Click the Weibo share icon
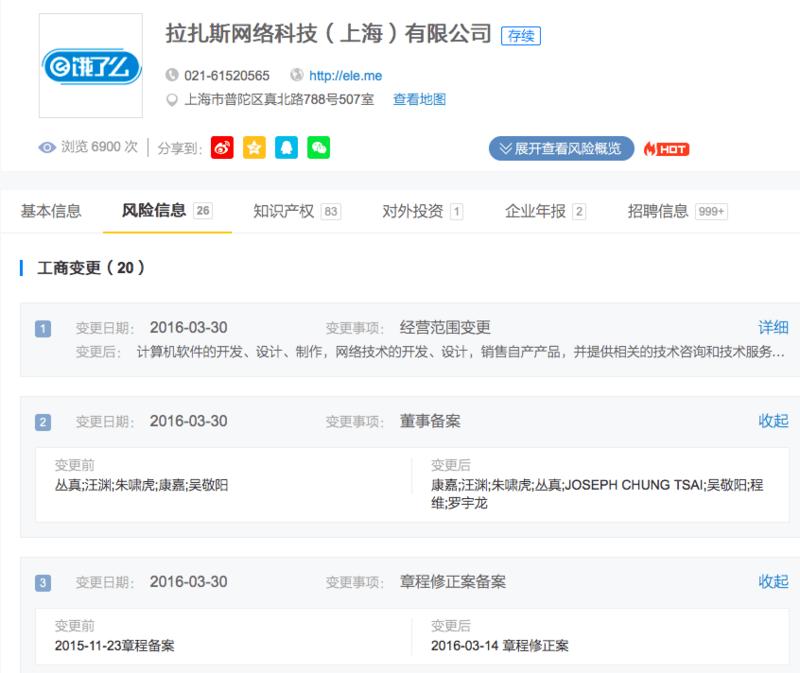The image size is (800, 673). click(x=223, y=148)
